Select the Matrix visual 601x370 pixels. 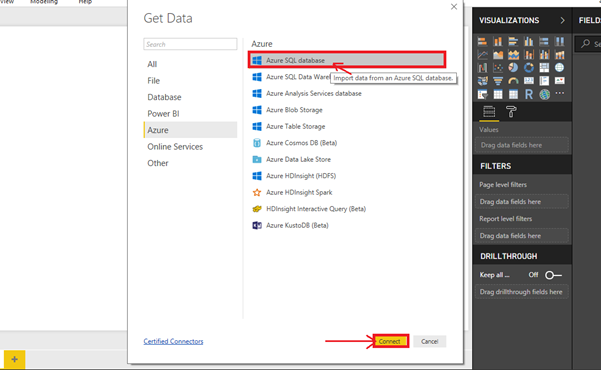[x=513, y=94]
